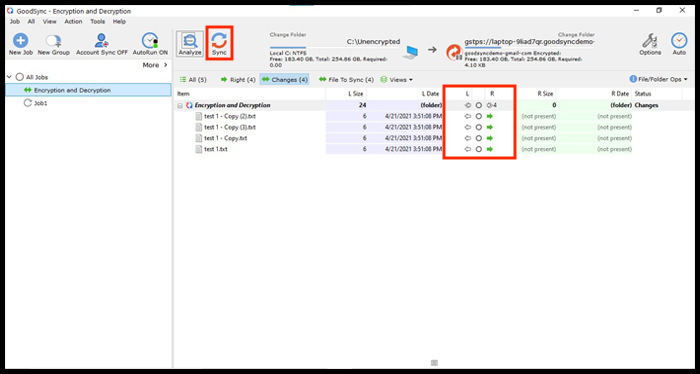The width and height of the screenshot is (700, 374).
Task: Click the GoodSync logo in title bar
Action: [x=10, y=11]
